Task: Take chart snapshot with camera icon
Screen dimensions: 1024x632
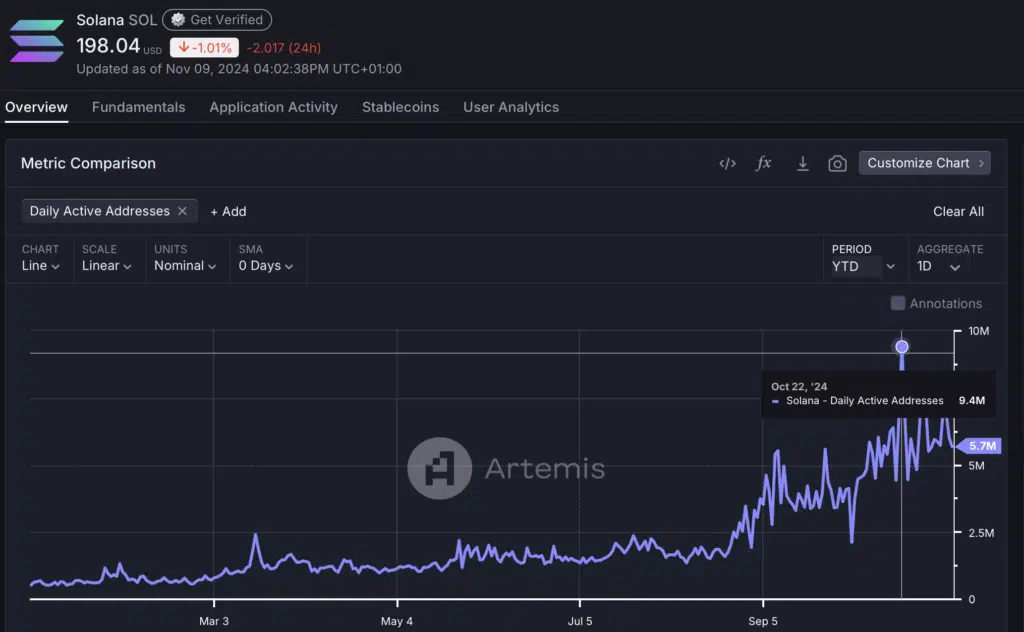Action: tap(837, 163)
